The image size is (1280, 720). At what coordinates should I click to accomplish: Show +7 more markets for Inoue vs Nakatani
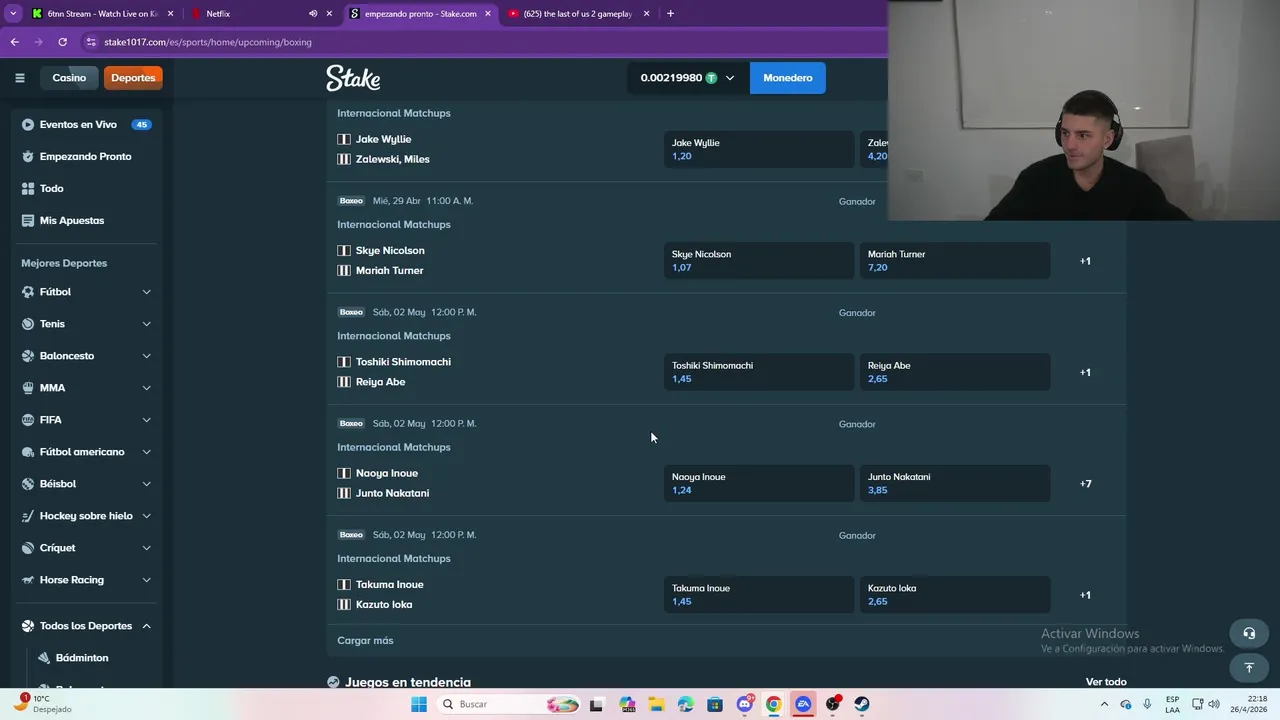1085,484
